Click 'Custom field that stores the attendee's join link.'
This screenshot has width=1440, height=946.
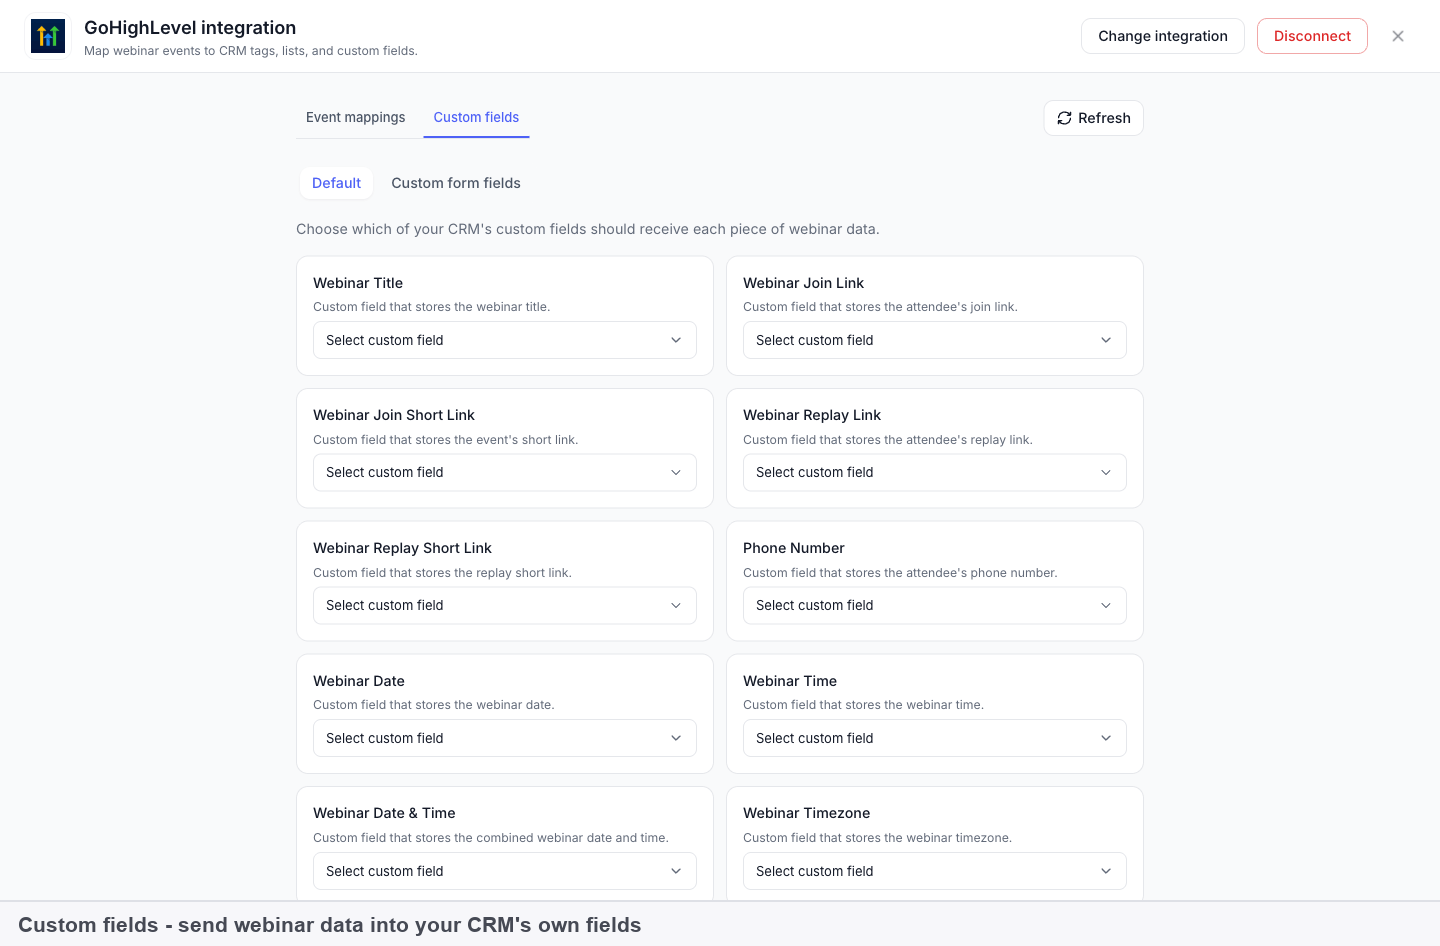880,307
